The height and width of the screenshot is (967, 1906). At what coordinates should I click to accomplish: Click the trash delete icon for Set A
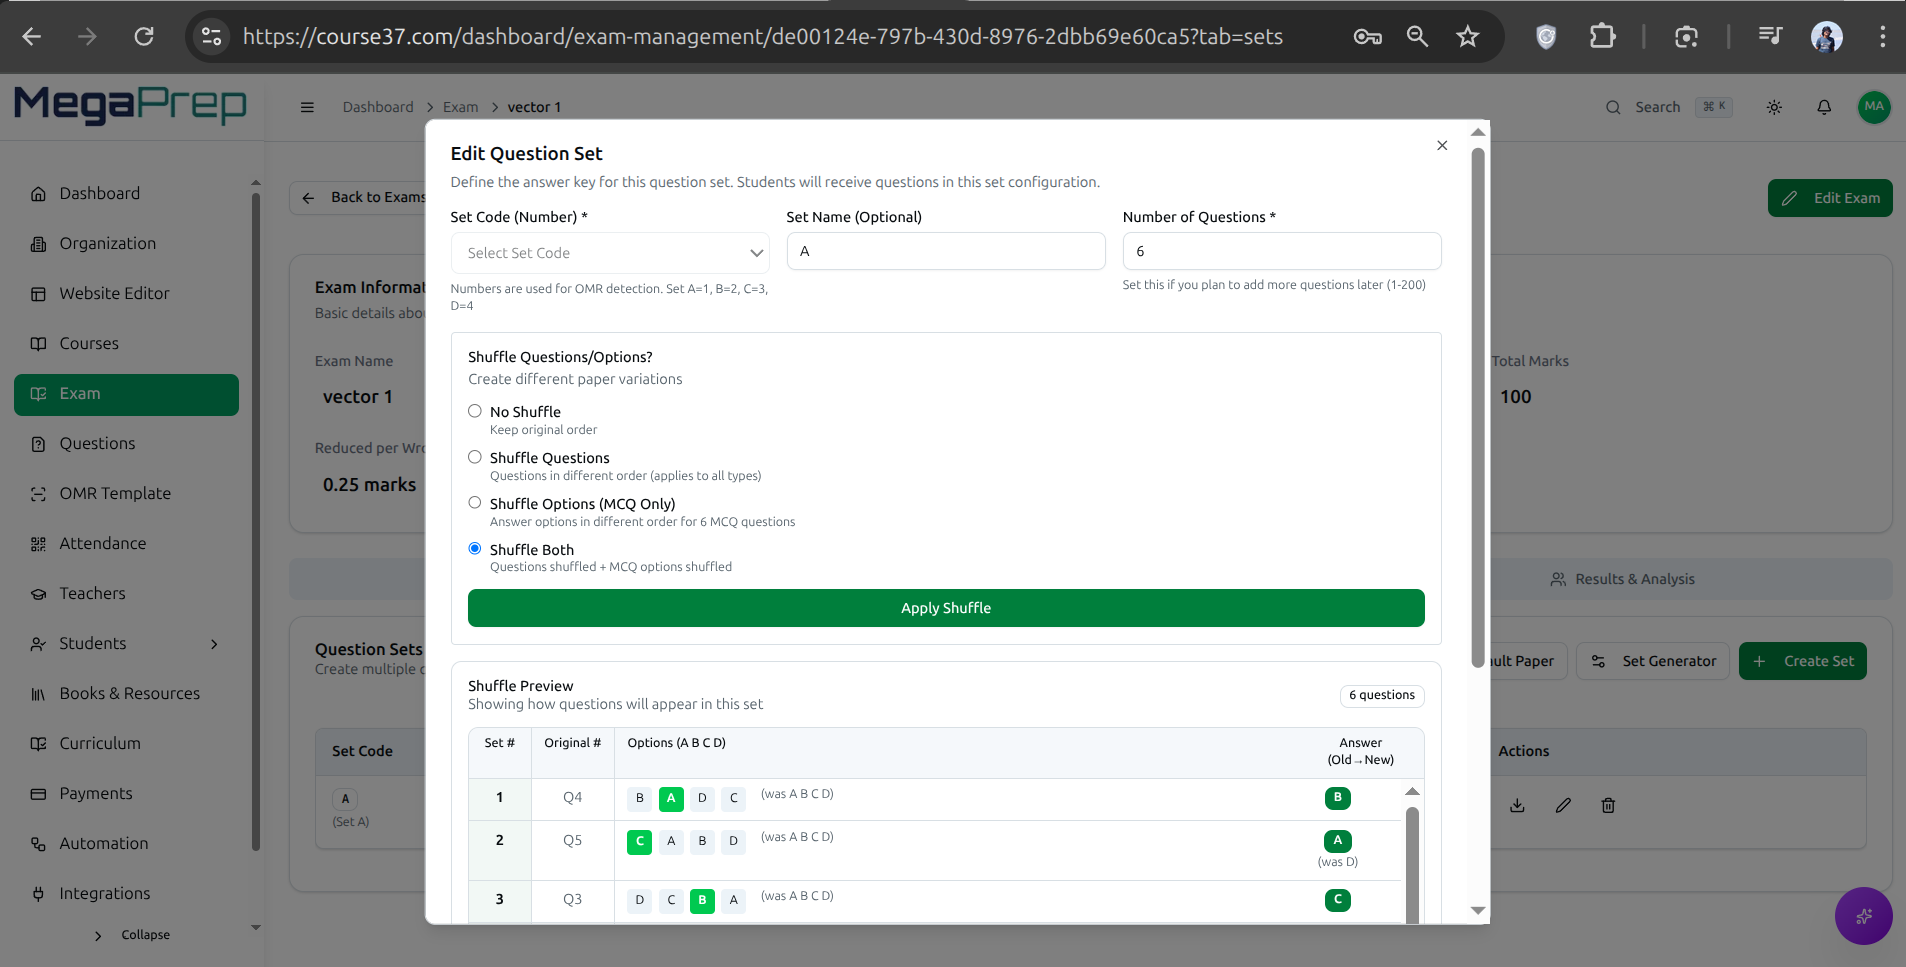tap(1608, 805)
